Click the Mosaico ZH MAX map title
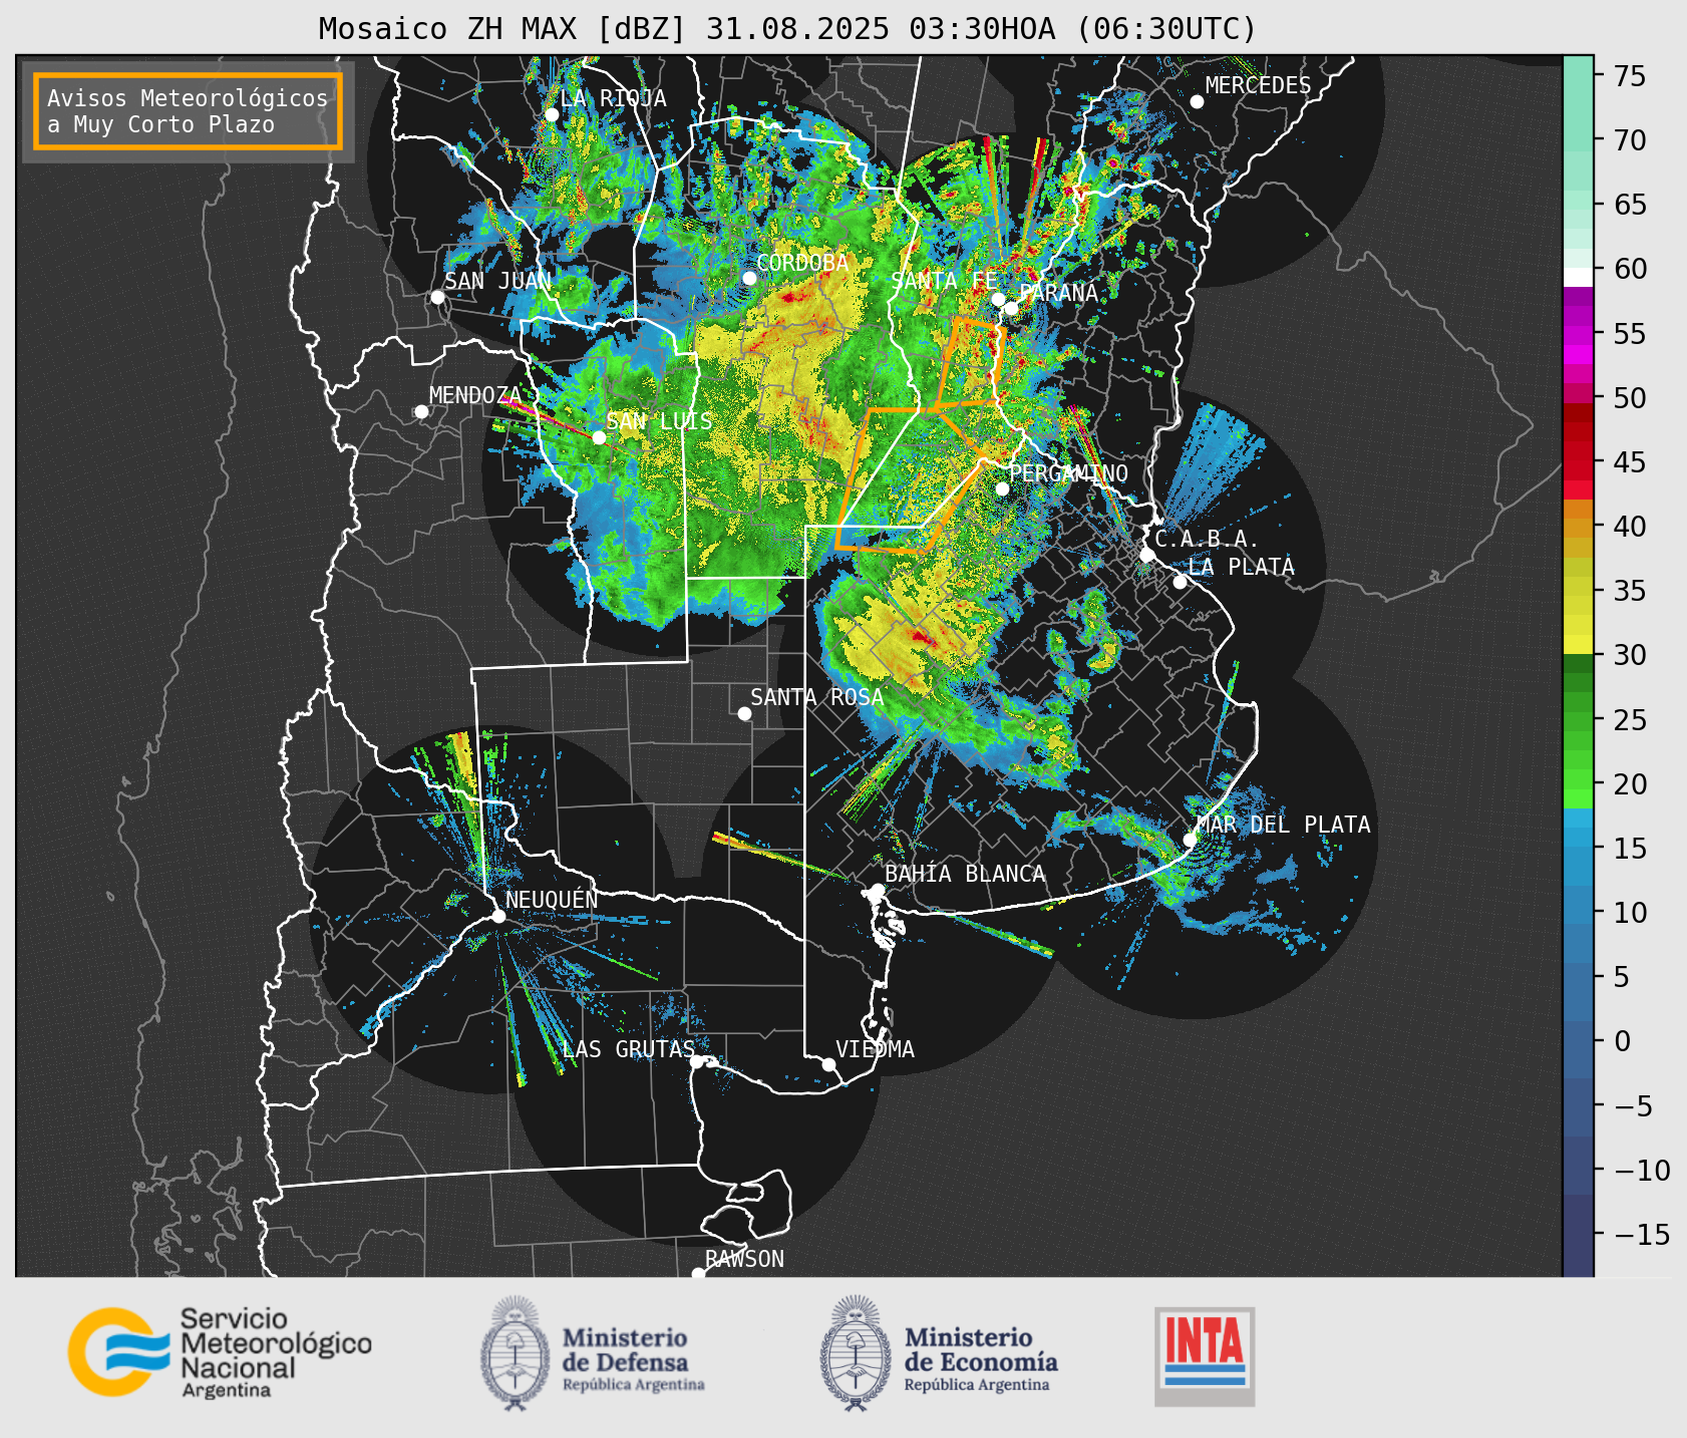Image resolution: width=1687 pixels, height=1438 pixels. point(787,29)
